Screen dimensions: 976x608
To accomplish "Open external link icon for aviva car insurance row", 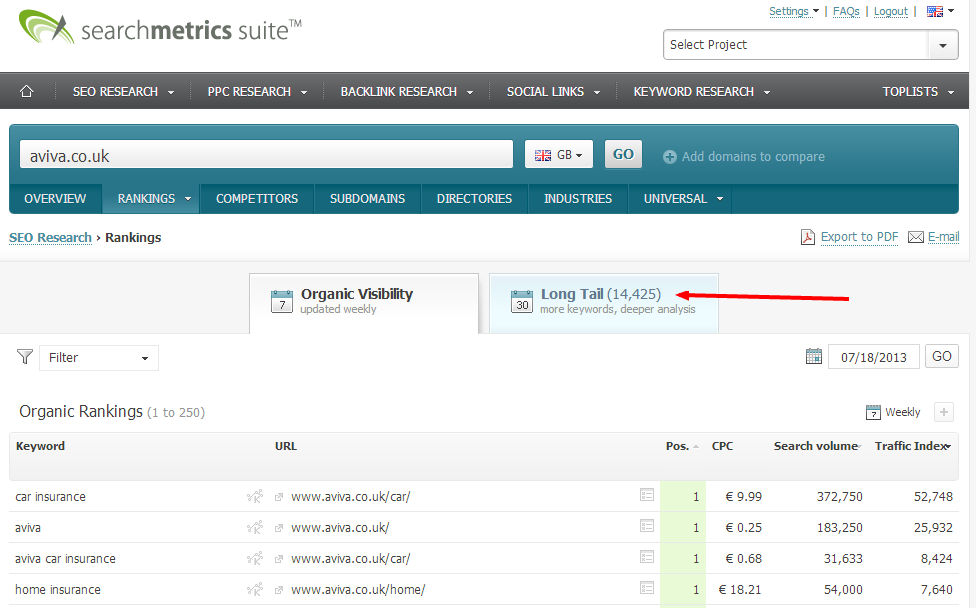I will tap(279, 559).
